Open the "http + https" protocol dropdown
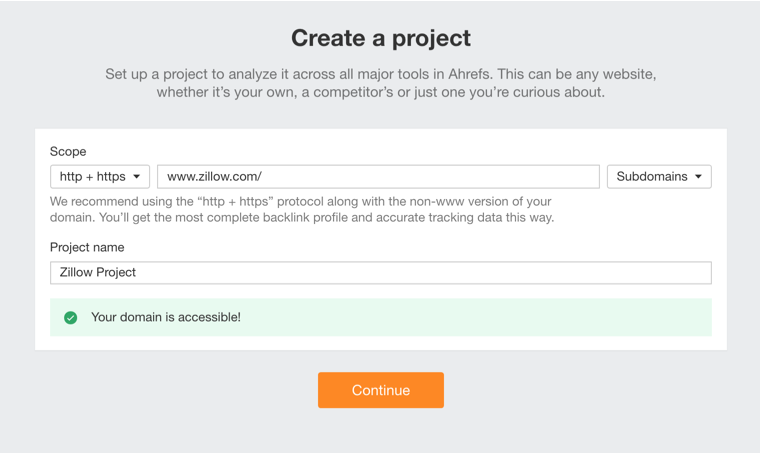The height and width of the screenshot is (453, 760). [x=100, y=176]
